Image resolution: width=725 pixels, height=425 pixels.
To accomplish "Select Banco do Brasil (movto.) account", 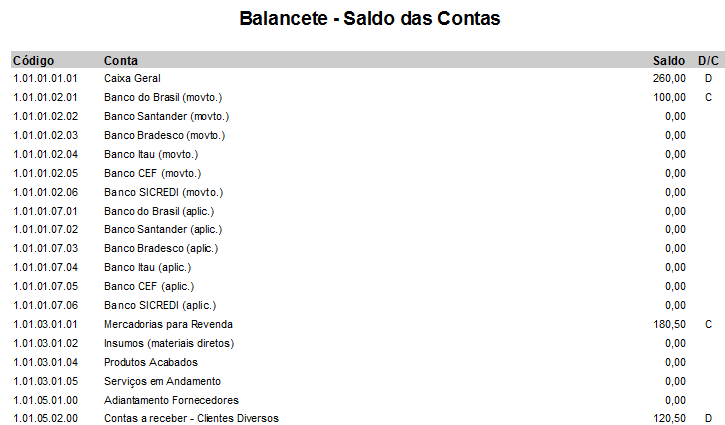I will (x=162, y=97).
